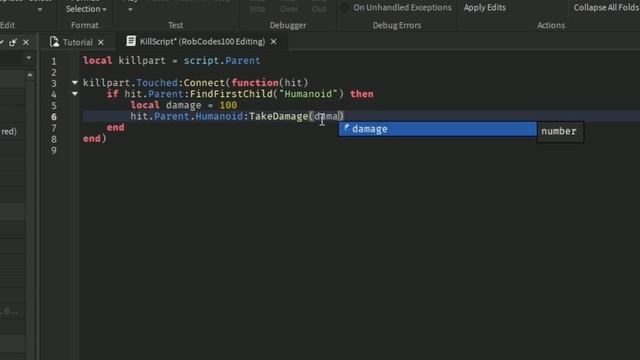Click the Step Out debugger button
This screenshot has width=640, height=360.
click(319, 9)
